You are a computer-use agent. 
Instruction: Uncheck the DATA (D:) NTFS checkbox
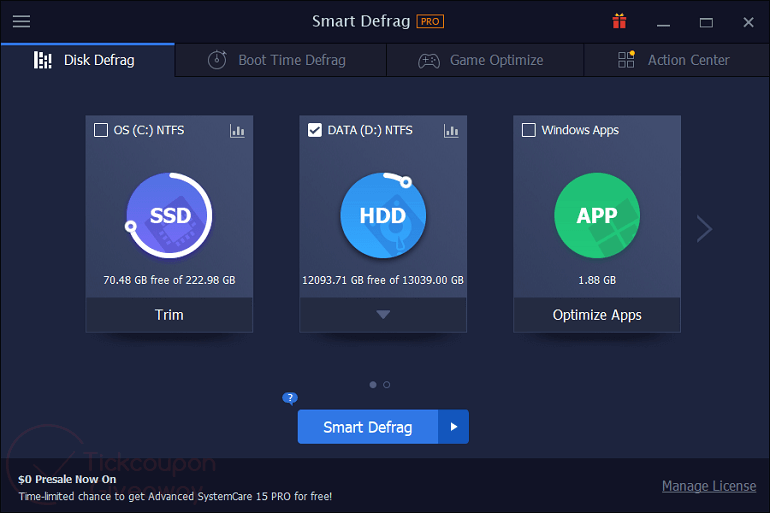(x=315, y=130)
